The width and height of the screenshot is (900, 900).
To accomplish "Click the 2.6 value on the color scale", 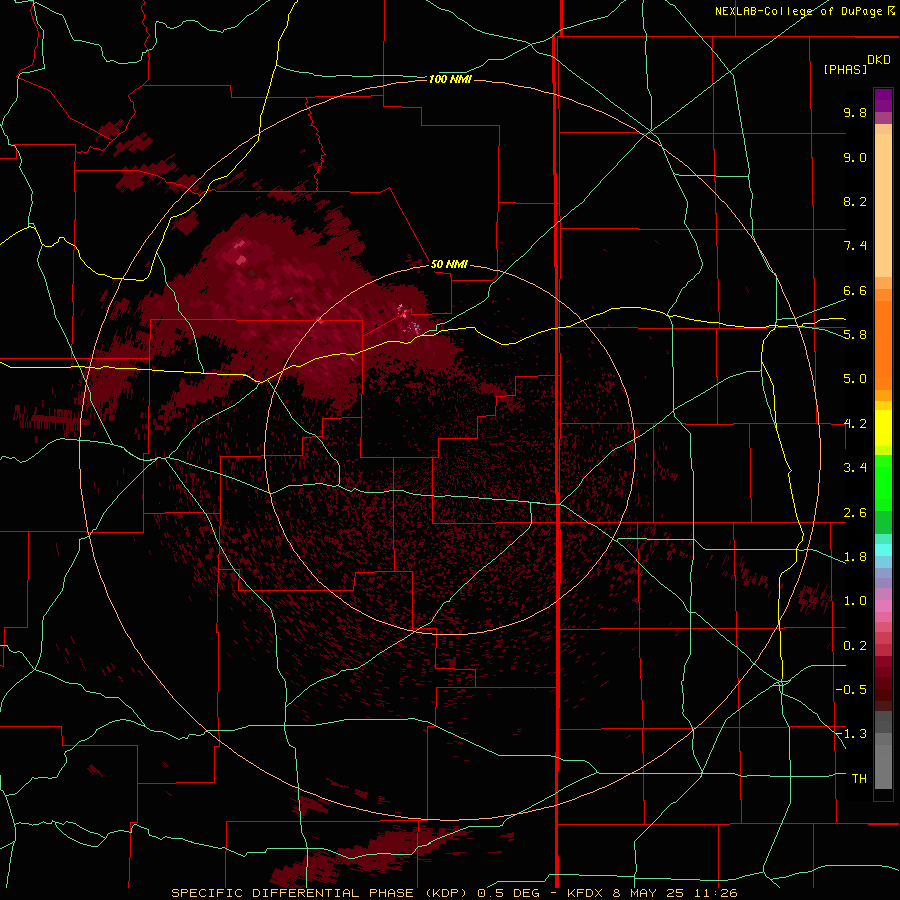I will (x=855, y=513).
